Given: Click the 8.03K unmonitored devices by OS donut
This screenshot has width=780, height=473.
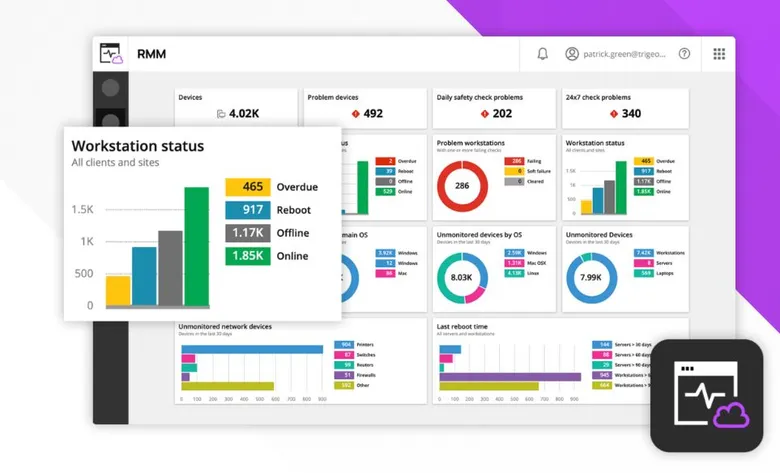Looking at the screenshot, I should 462,278.
